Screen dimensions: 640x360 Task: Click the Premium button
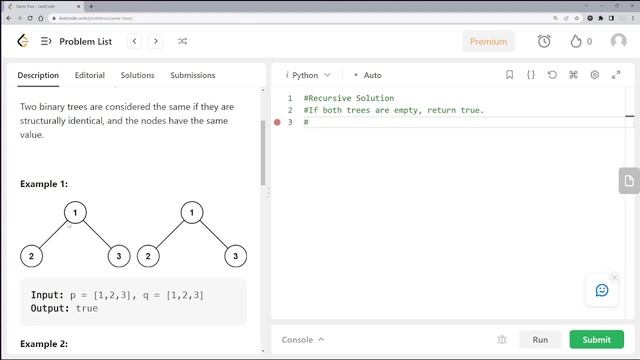(x=488, y=41)
